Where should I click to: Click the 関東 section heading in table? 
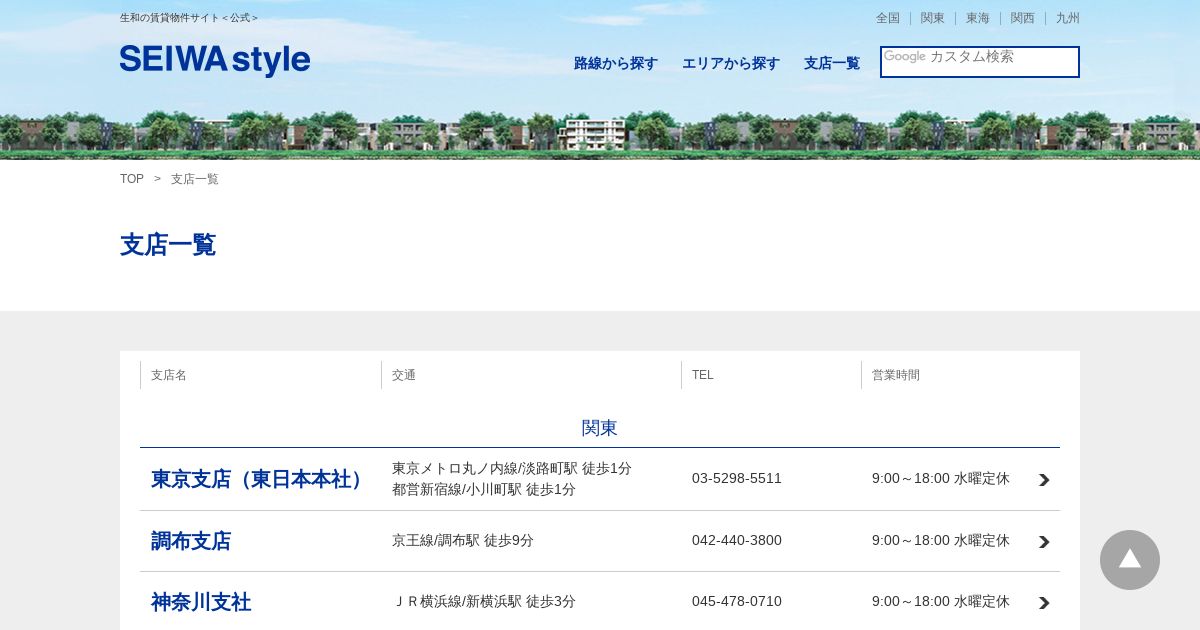[600, 428]
